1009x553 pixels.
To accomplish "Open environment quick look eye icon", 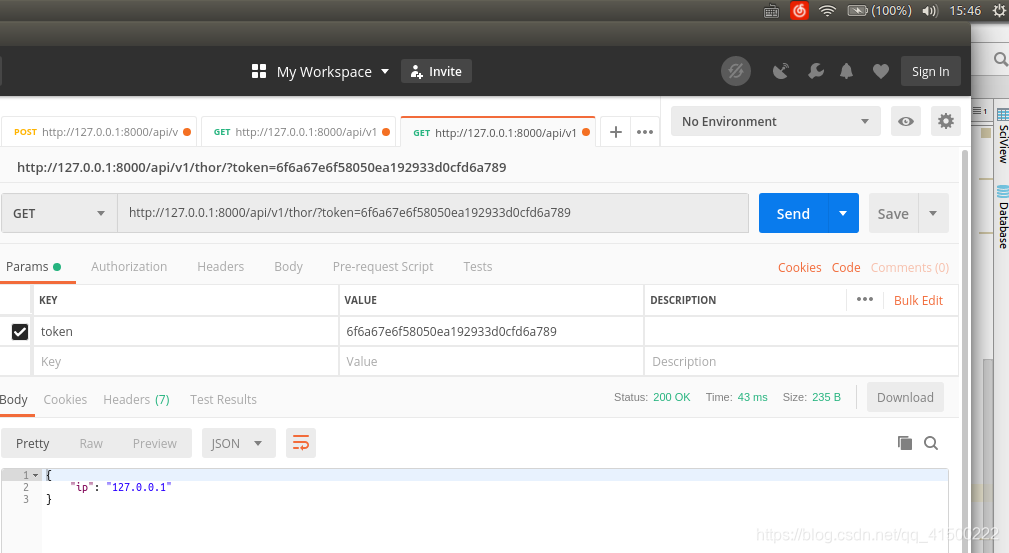I will pyautogui.click(x=905, y=121).
